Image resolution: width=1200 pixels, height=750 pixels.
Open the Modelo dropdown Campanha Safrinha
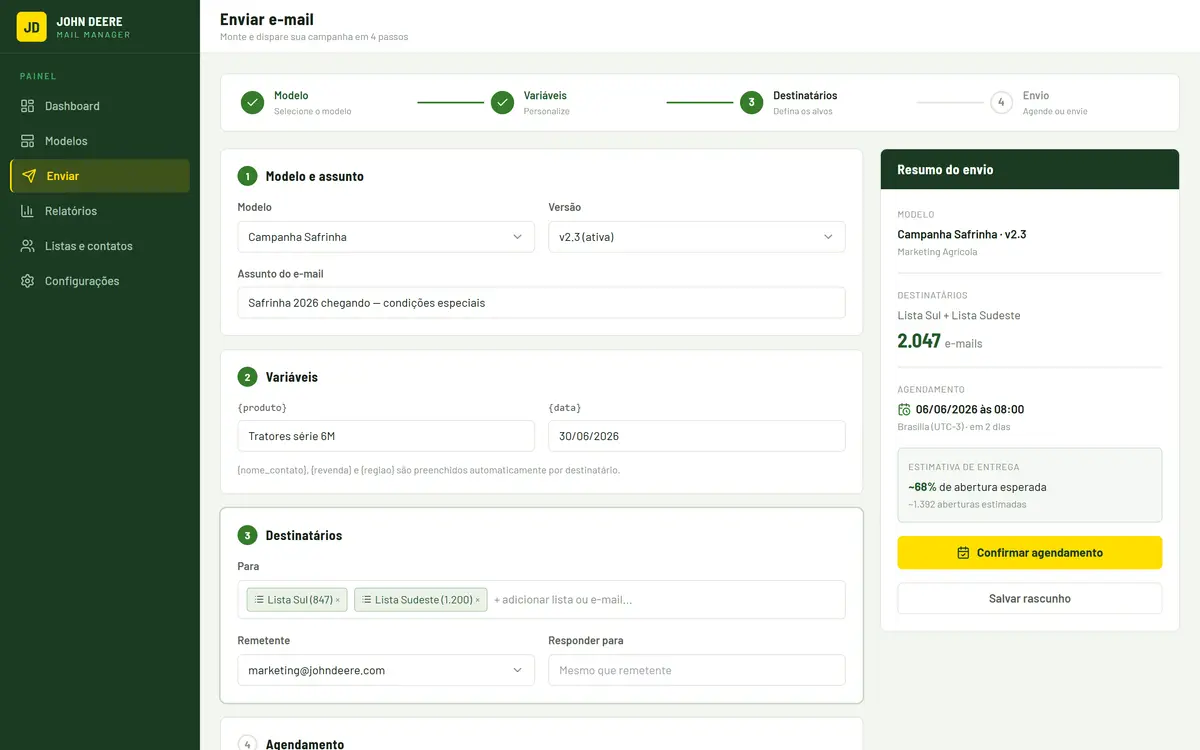386,237
